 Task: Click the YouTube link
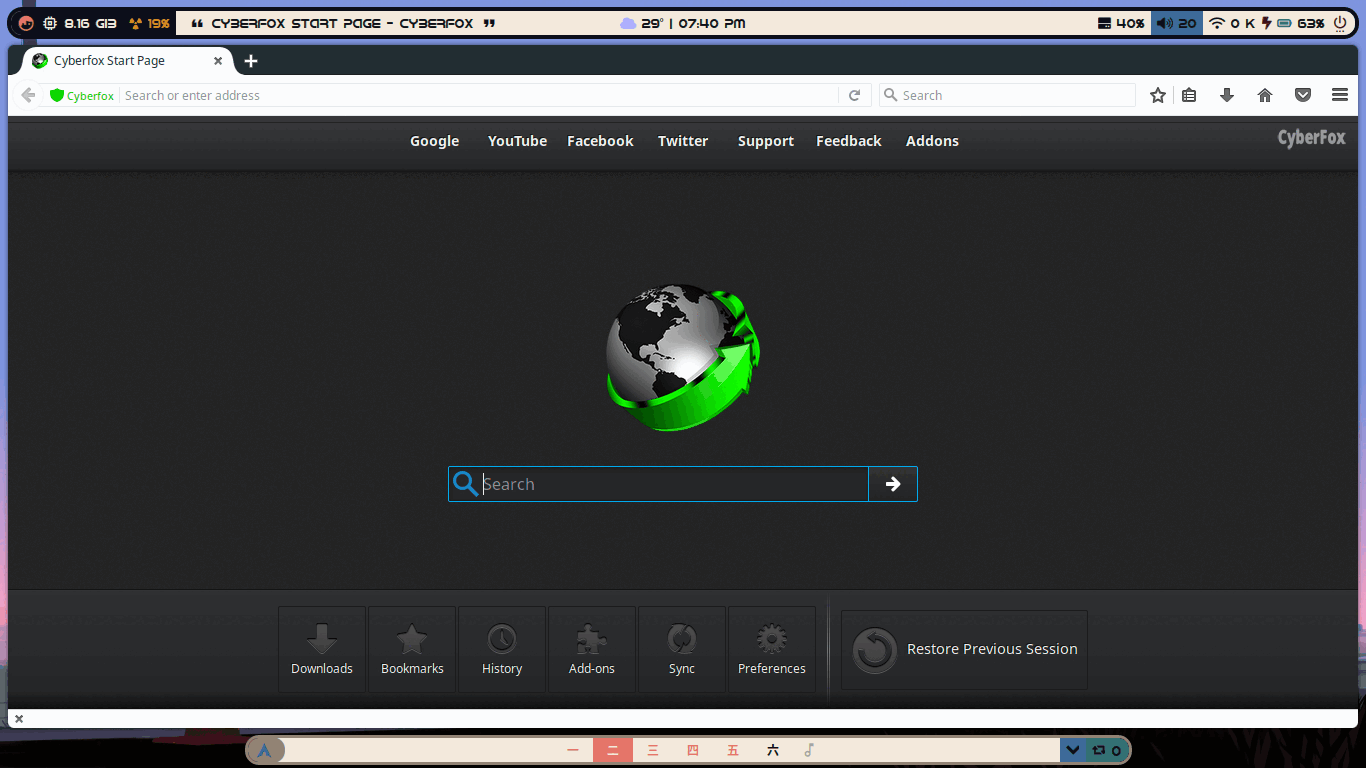(517, 141)
